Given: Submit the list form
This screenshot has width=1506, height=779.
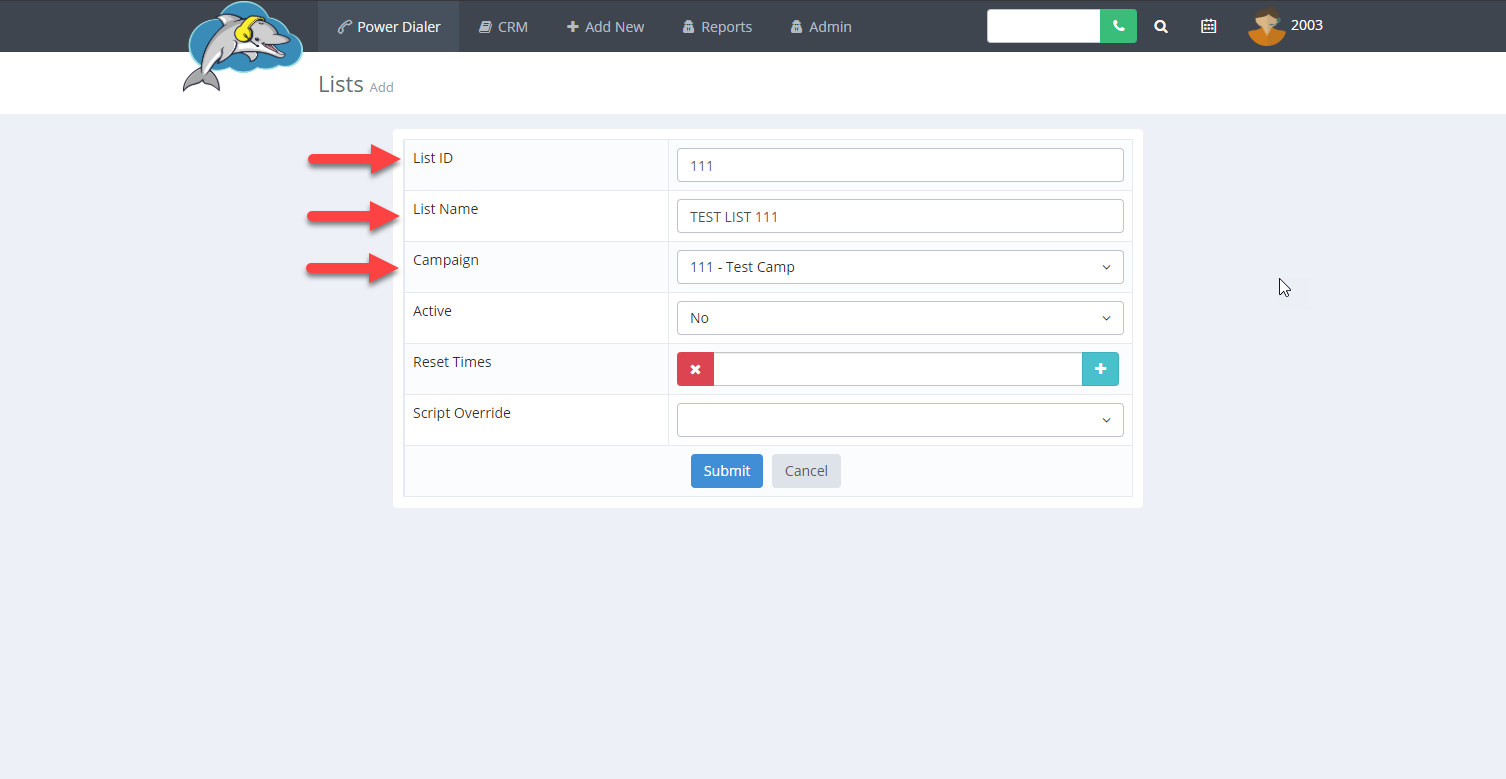Looking at the screenshot, I should point(727,471).
